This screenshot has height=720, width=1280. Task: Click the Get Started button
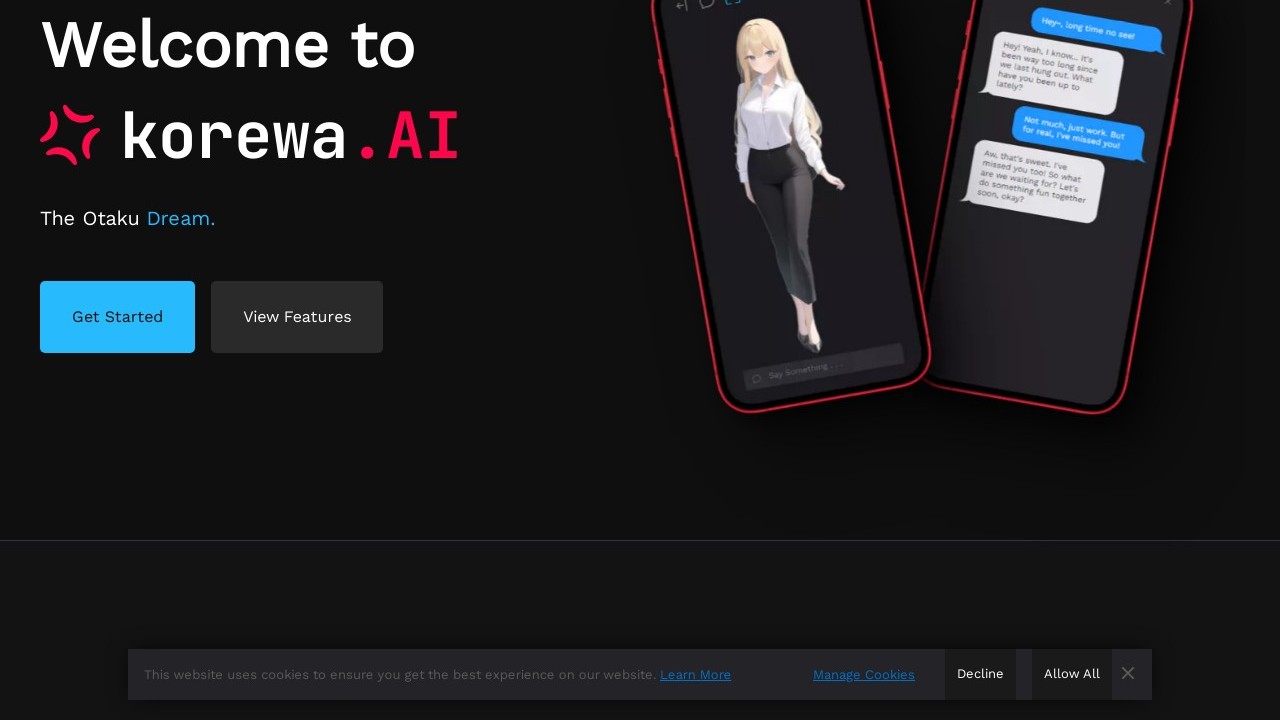[x=117, y=317]
